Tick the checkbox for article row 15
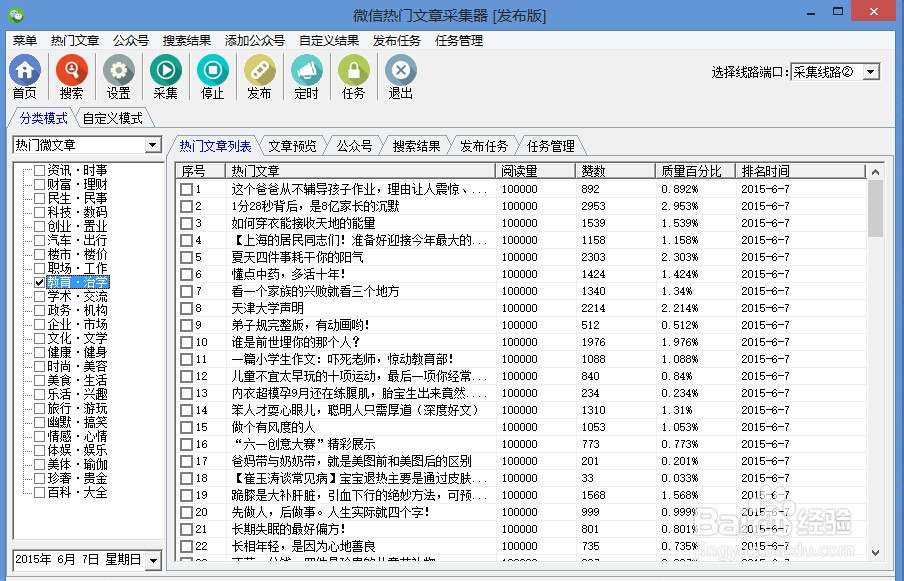Image resolution: width=904 pixels, height=581 pixels. pyautogui.click(x=186, y=428)
